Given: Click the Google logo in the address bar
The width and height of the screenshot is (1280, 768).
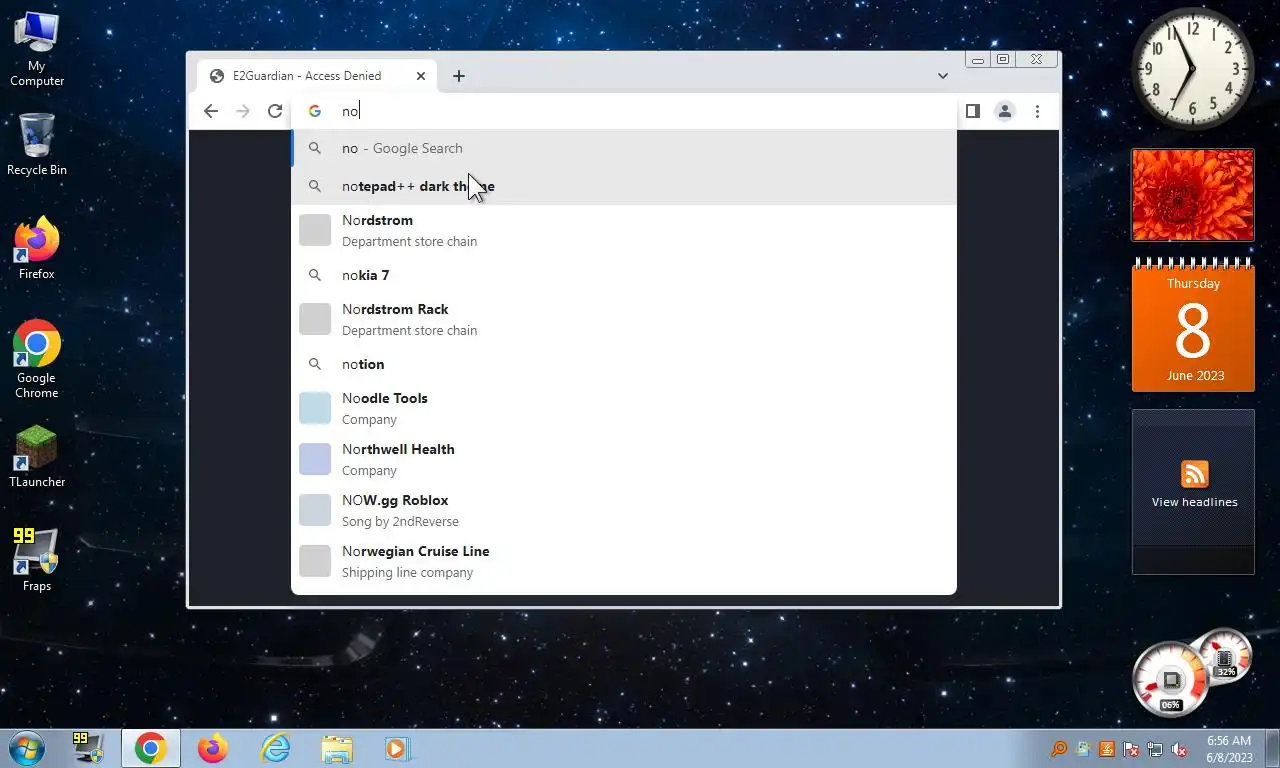Looking at the screenshot, I should [315, 111].
